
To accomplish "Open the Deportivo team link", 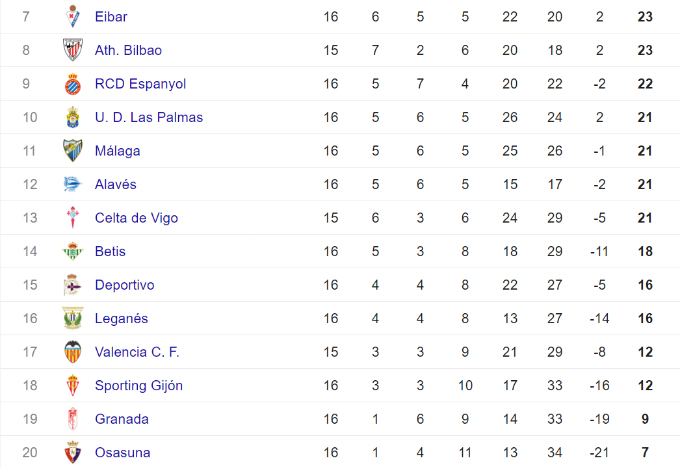I will click(x=124, y=285).
